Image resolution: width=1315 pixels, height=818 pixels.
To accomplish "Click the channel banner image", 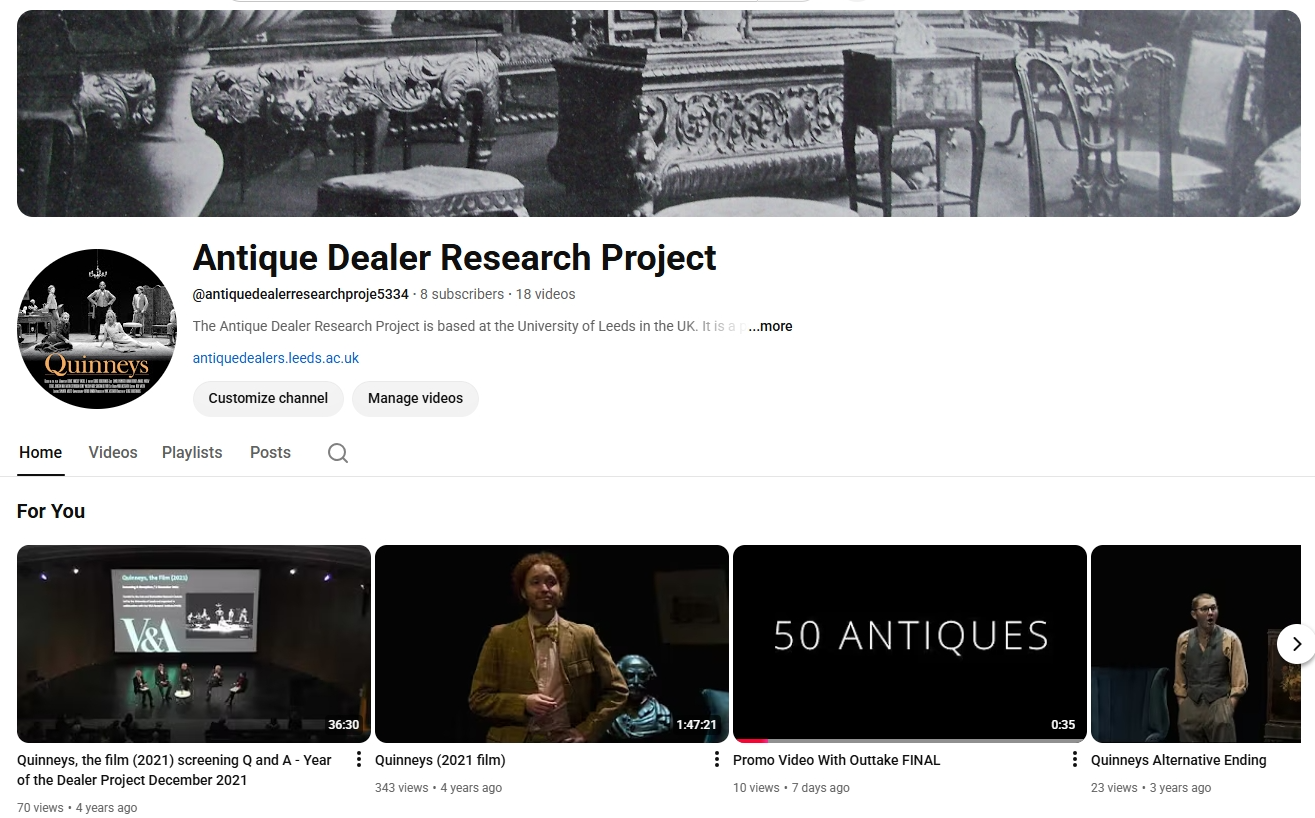I will (659, 113).
